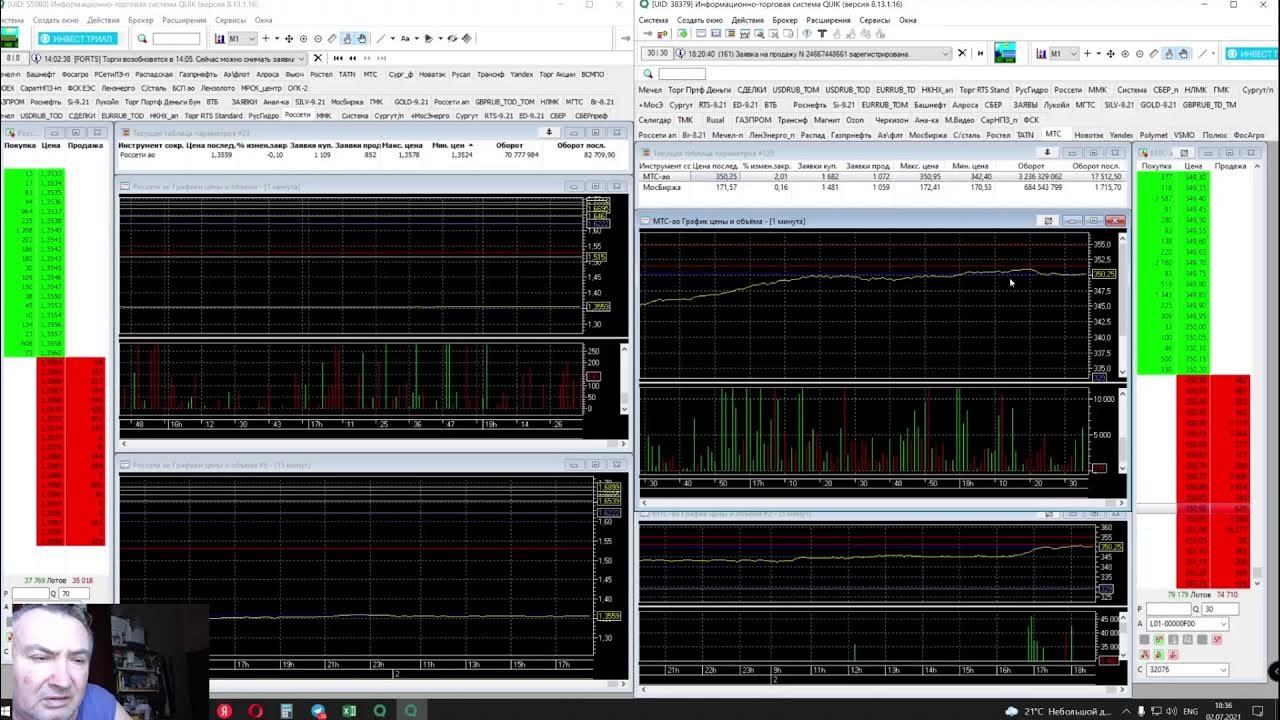Open the account L01-00000F00 dropdown
The width and height of the screenshot is (1280, 720).
click(1223, 623)
